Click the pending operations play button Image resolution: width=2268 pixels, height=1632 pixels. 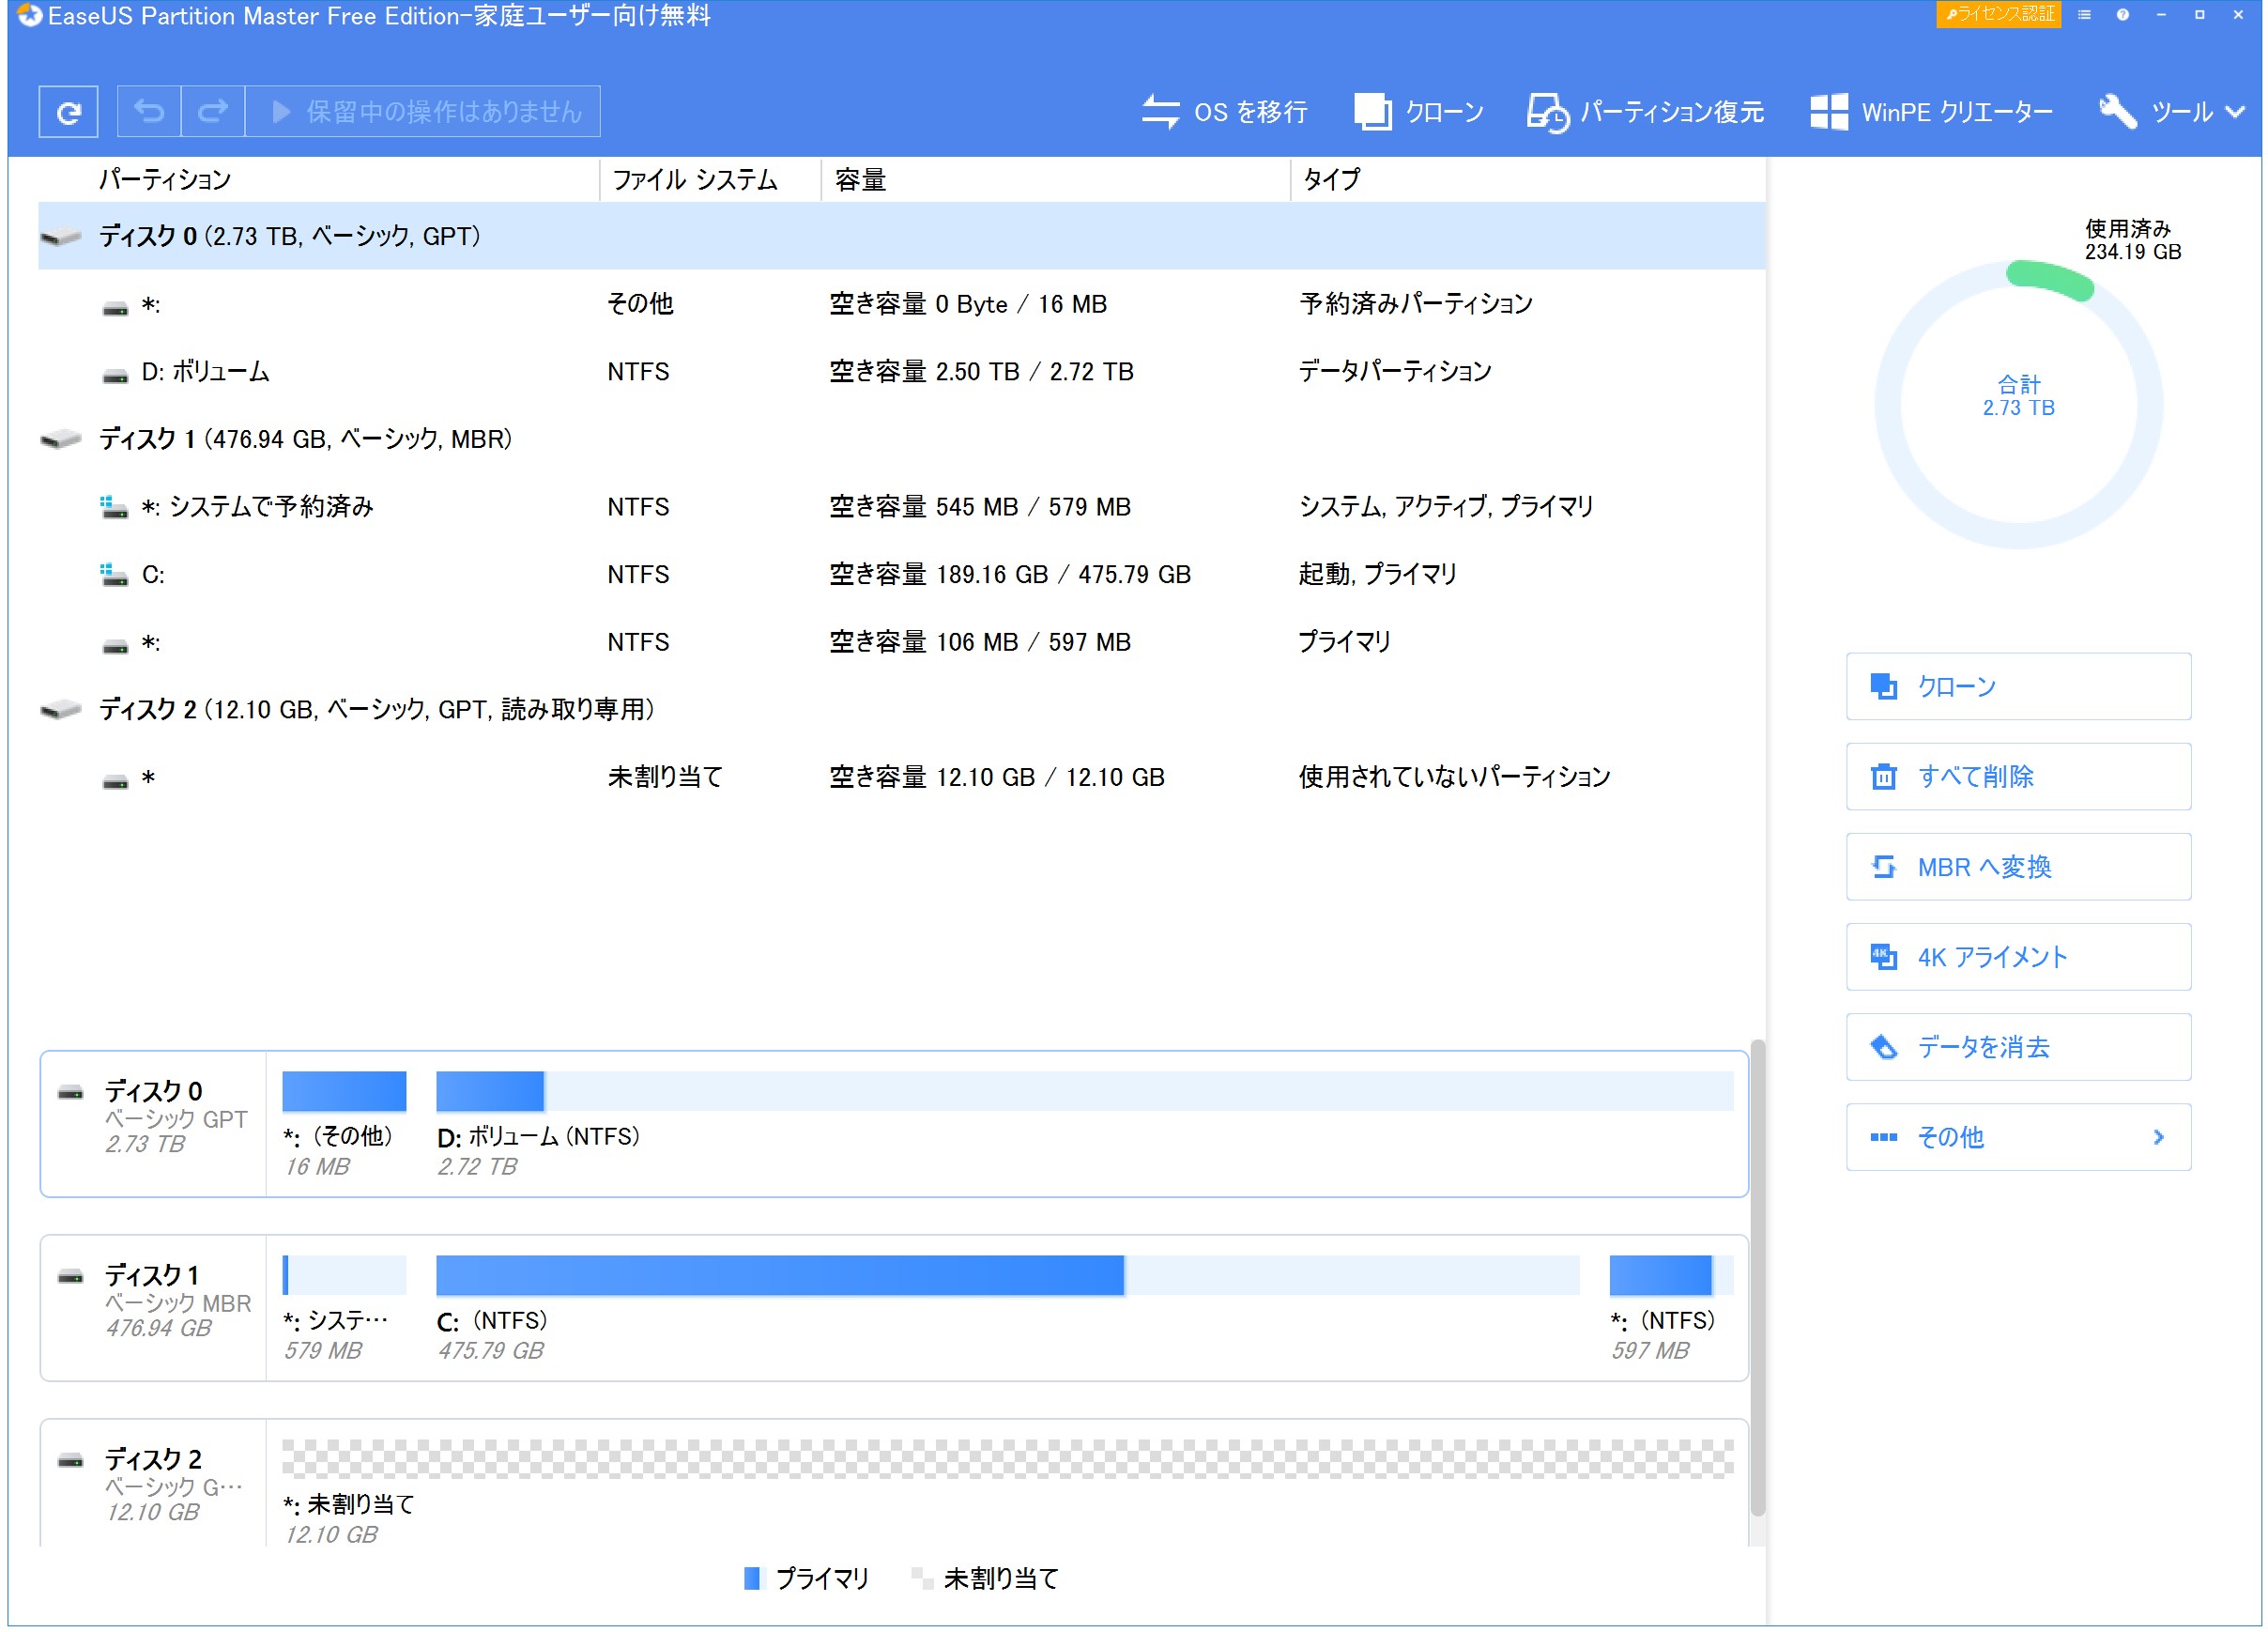tap(281, 111)
